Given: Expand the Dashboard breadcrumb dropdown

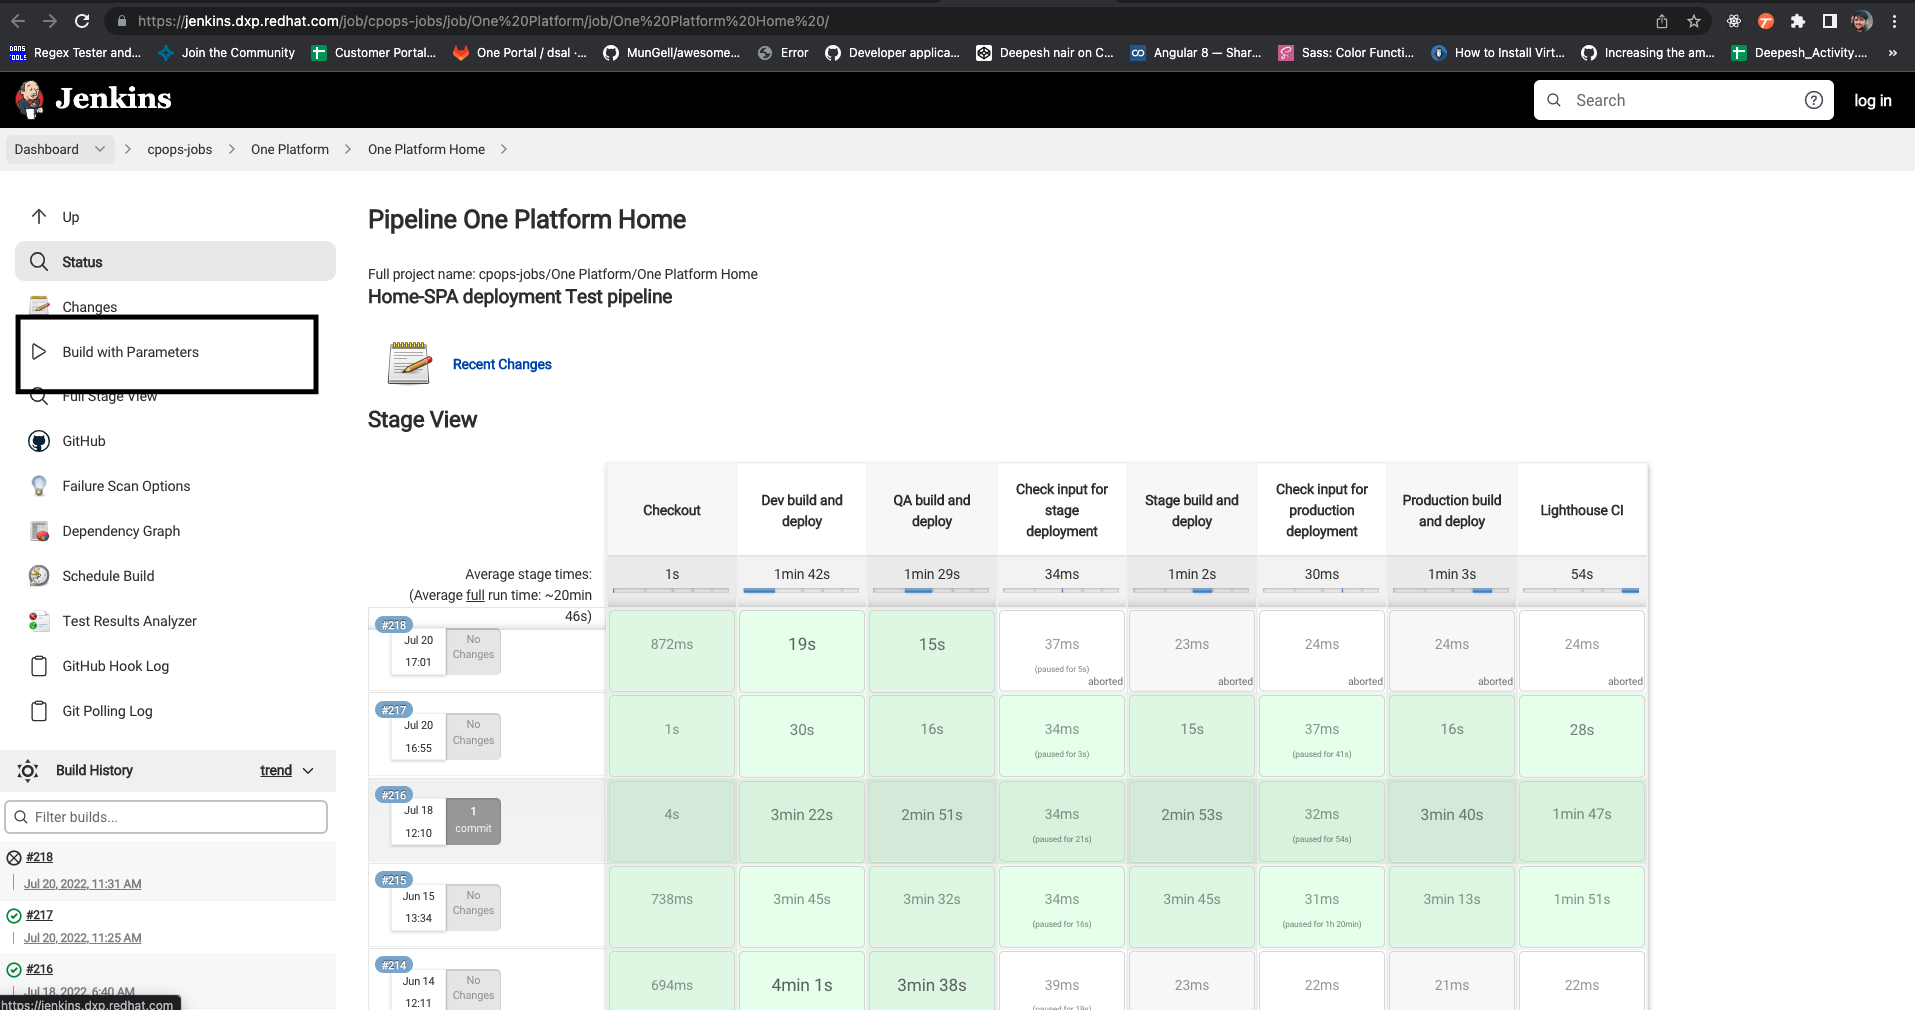Looking at the screenshot, I should 99,149.
